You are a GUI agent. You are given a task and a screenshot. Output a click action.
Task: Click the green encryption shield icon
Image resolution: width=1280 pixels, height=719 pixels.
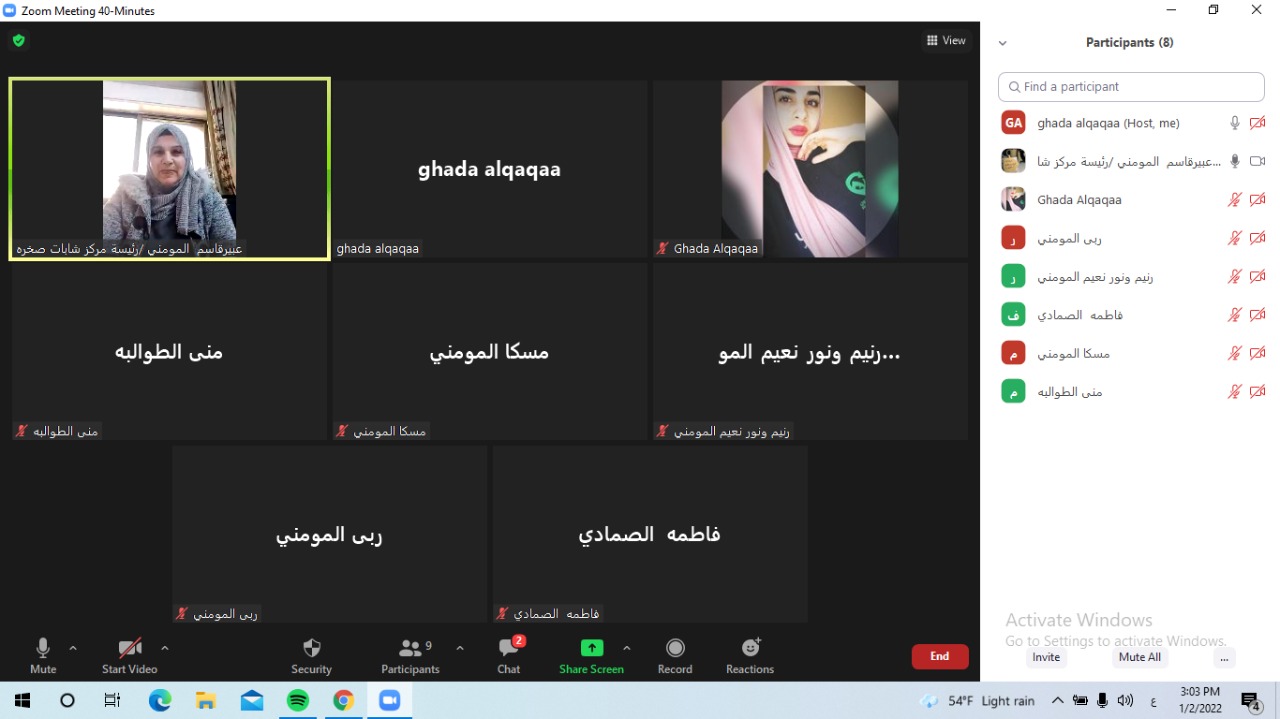point(18,41)
